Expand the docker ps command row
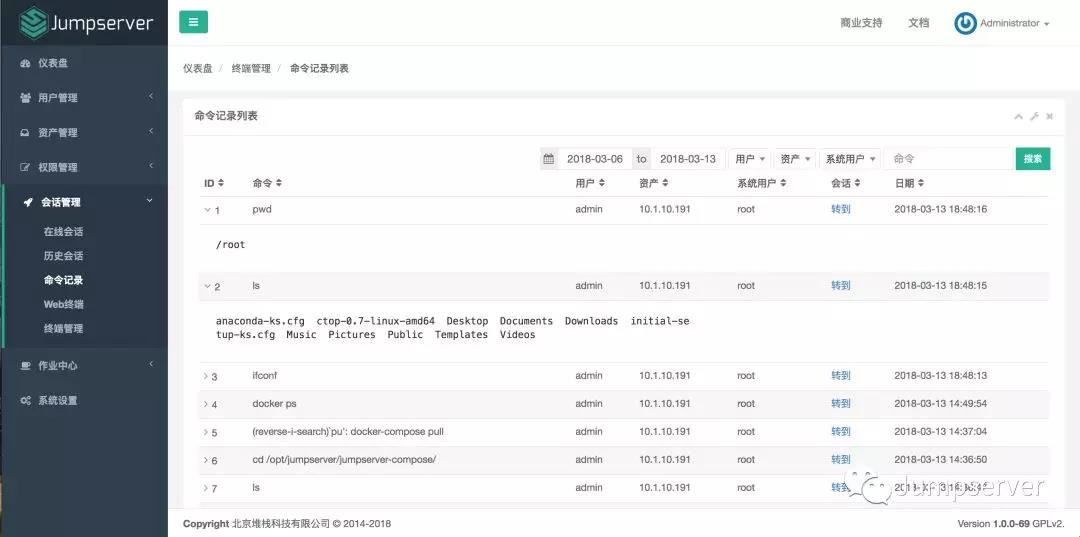The width and height of the screenshot is (1080, 537). pyautogui.click(x=207, y=404)
